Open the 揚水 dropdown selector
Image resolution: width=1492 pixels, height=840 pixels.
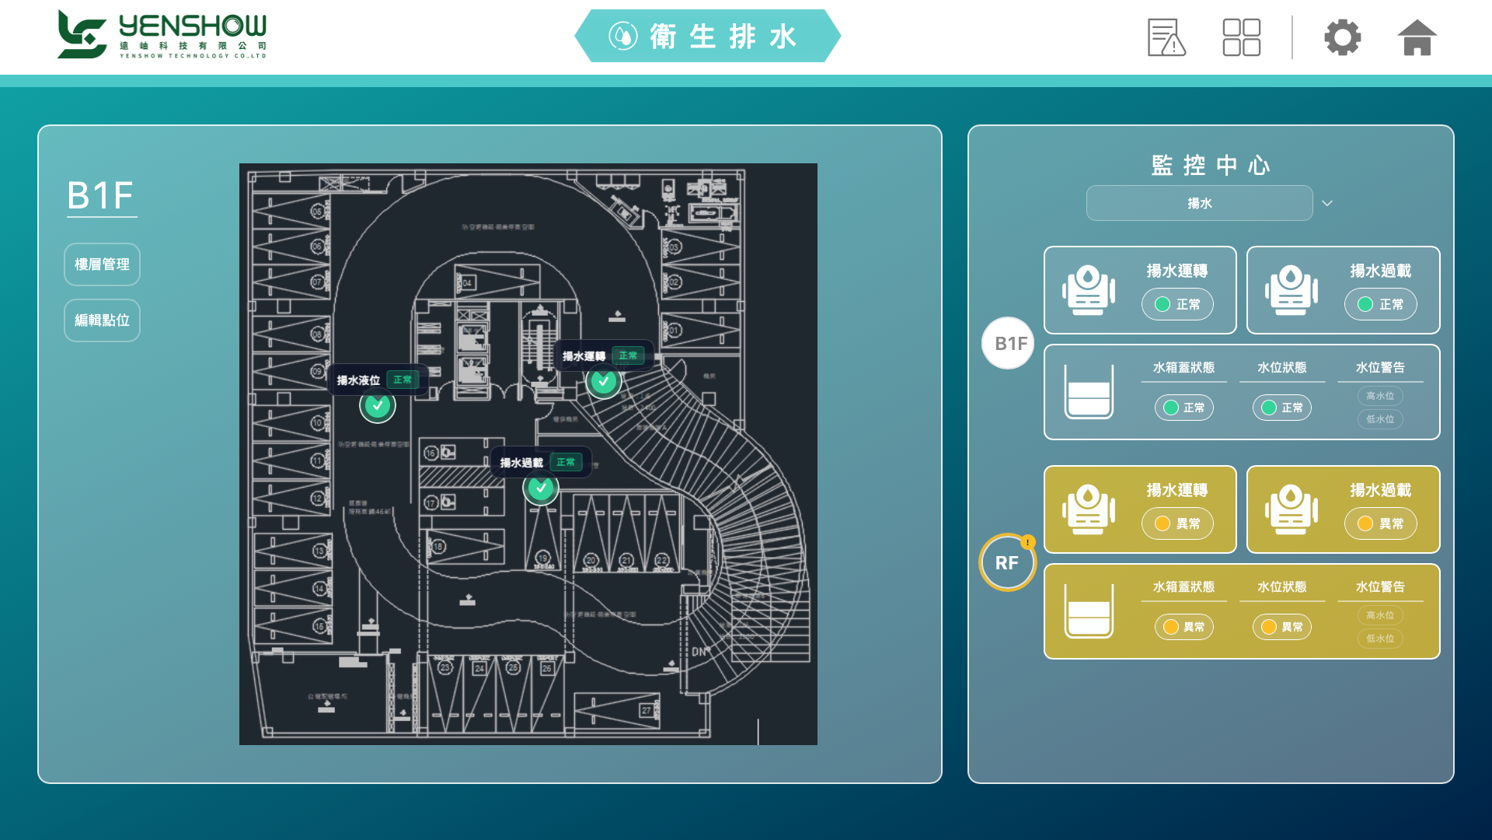[1199, 203]
